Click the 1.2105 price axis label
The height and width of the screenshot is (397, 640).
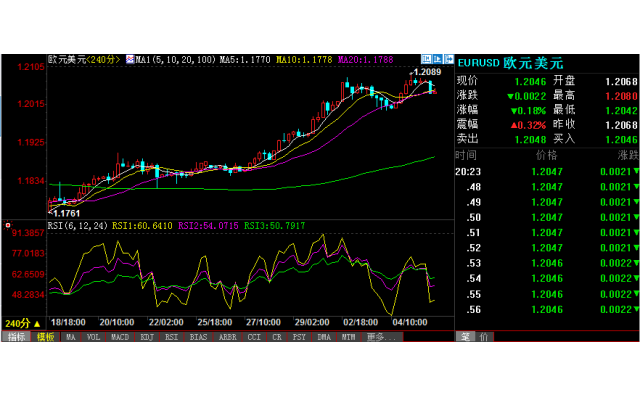tap(31, 67)
